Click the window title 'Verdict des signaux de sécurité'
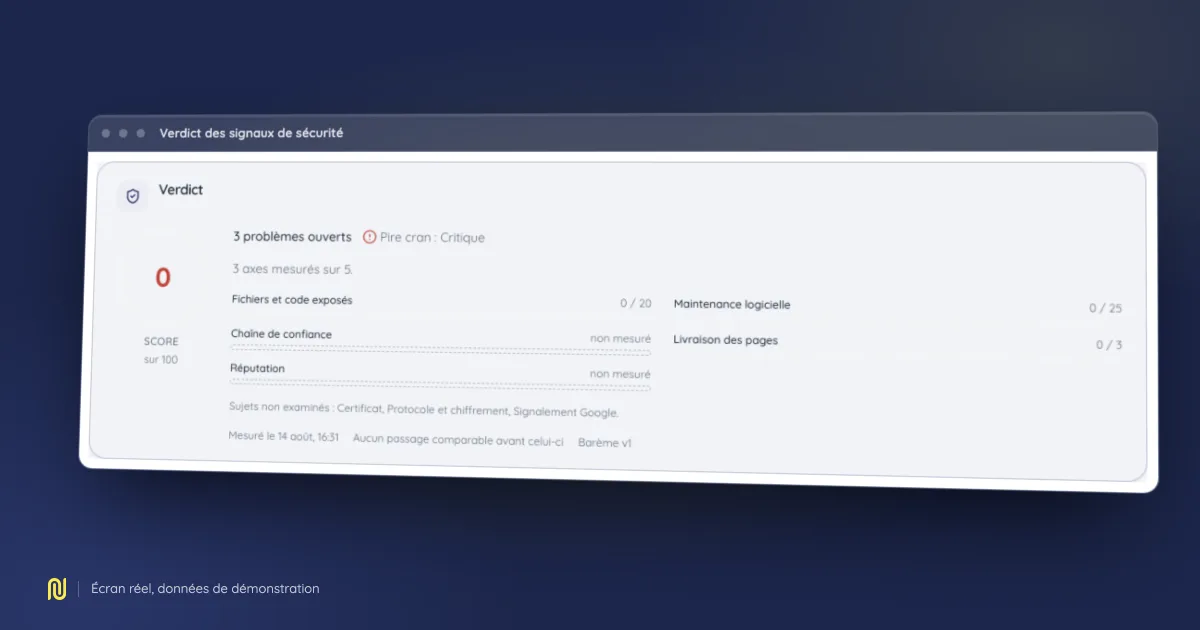This screenshot has width=1200, height=630. (x=251, y=133)
